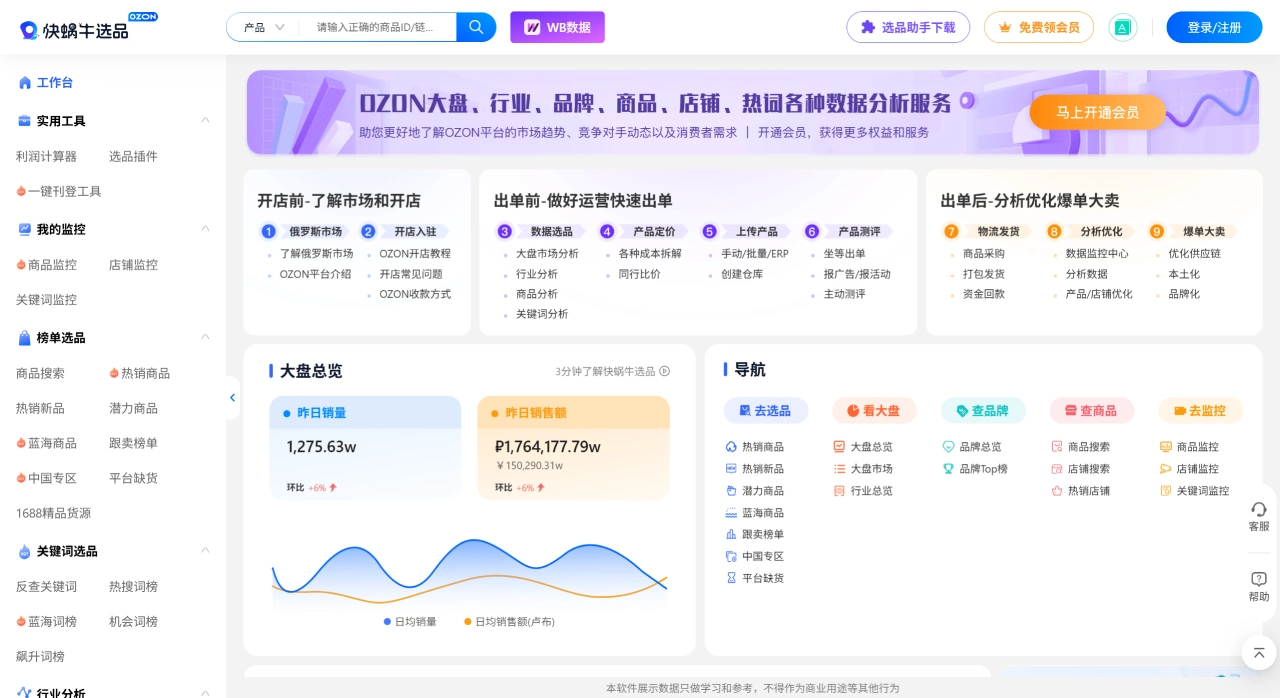Click the 昨日销量 stat card

(365, 448)
